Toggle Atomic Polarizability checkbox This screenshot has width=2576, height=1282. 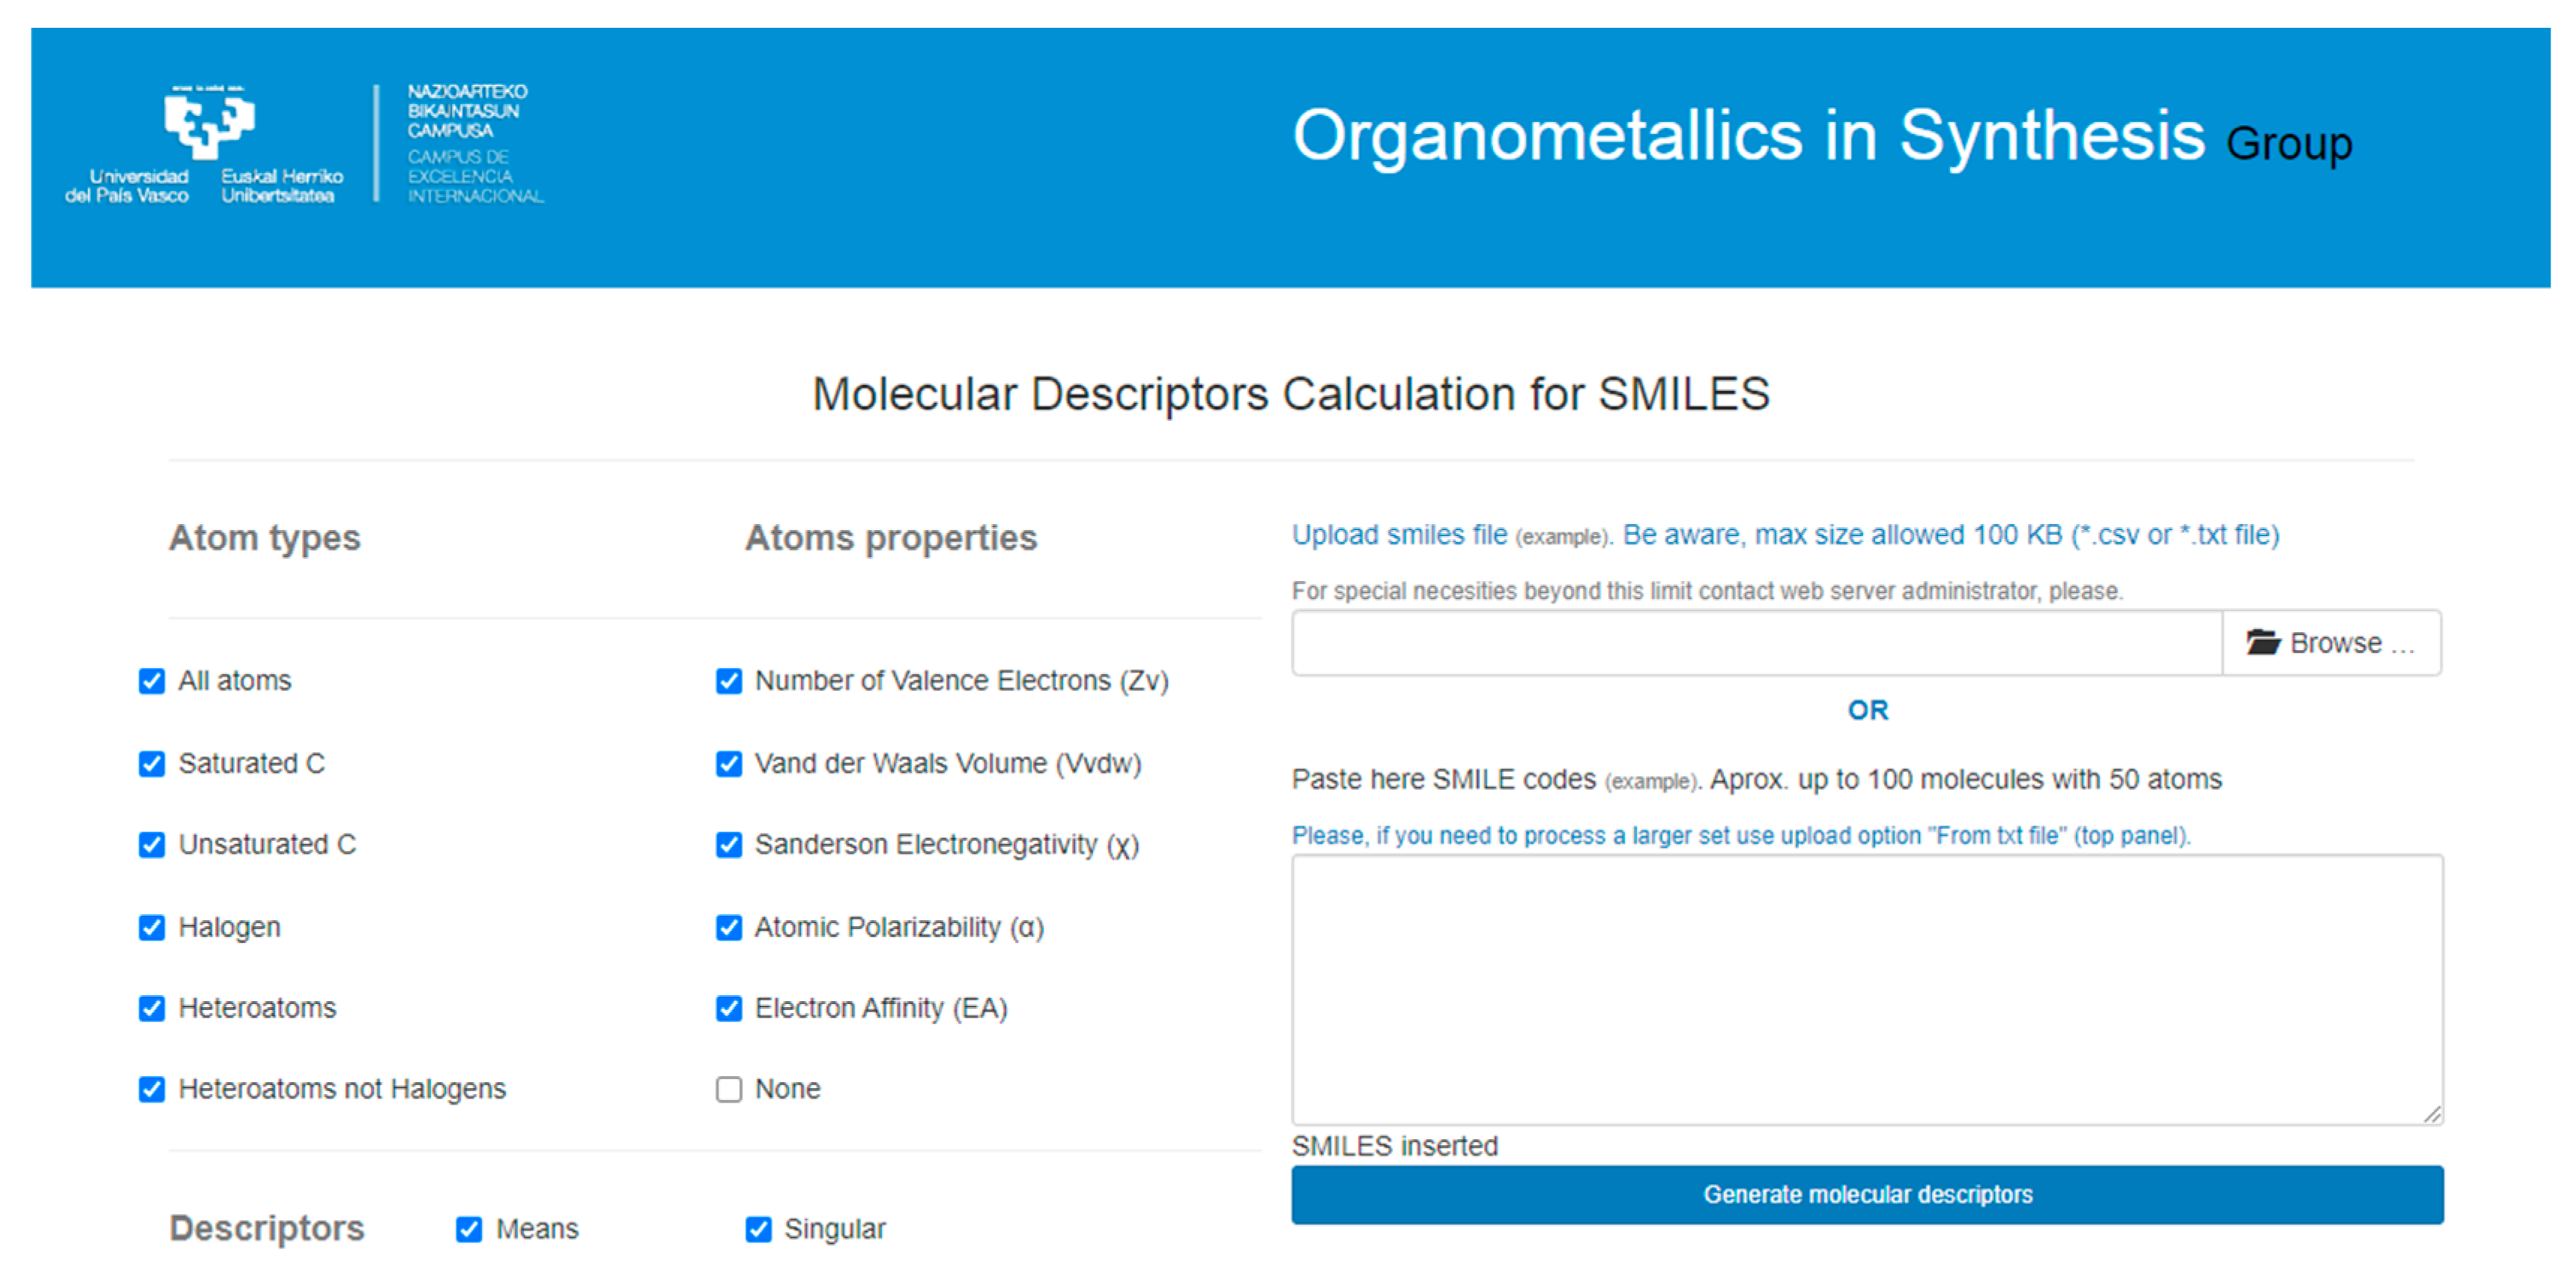729,928
